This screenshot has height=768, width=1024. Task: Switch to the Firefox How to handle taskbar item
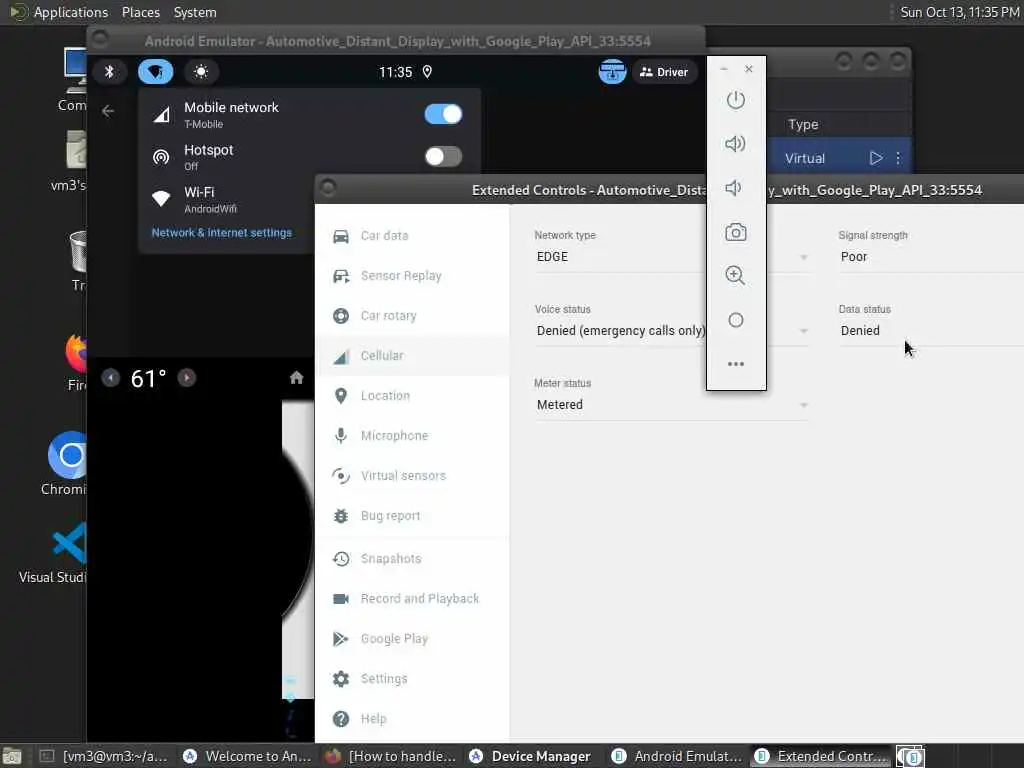tap(392, 756)
